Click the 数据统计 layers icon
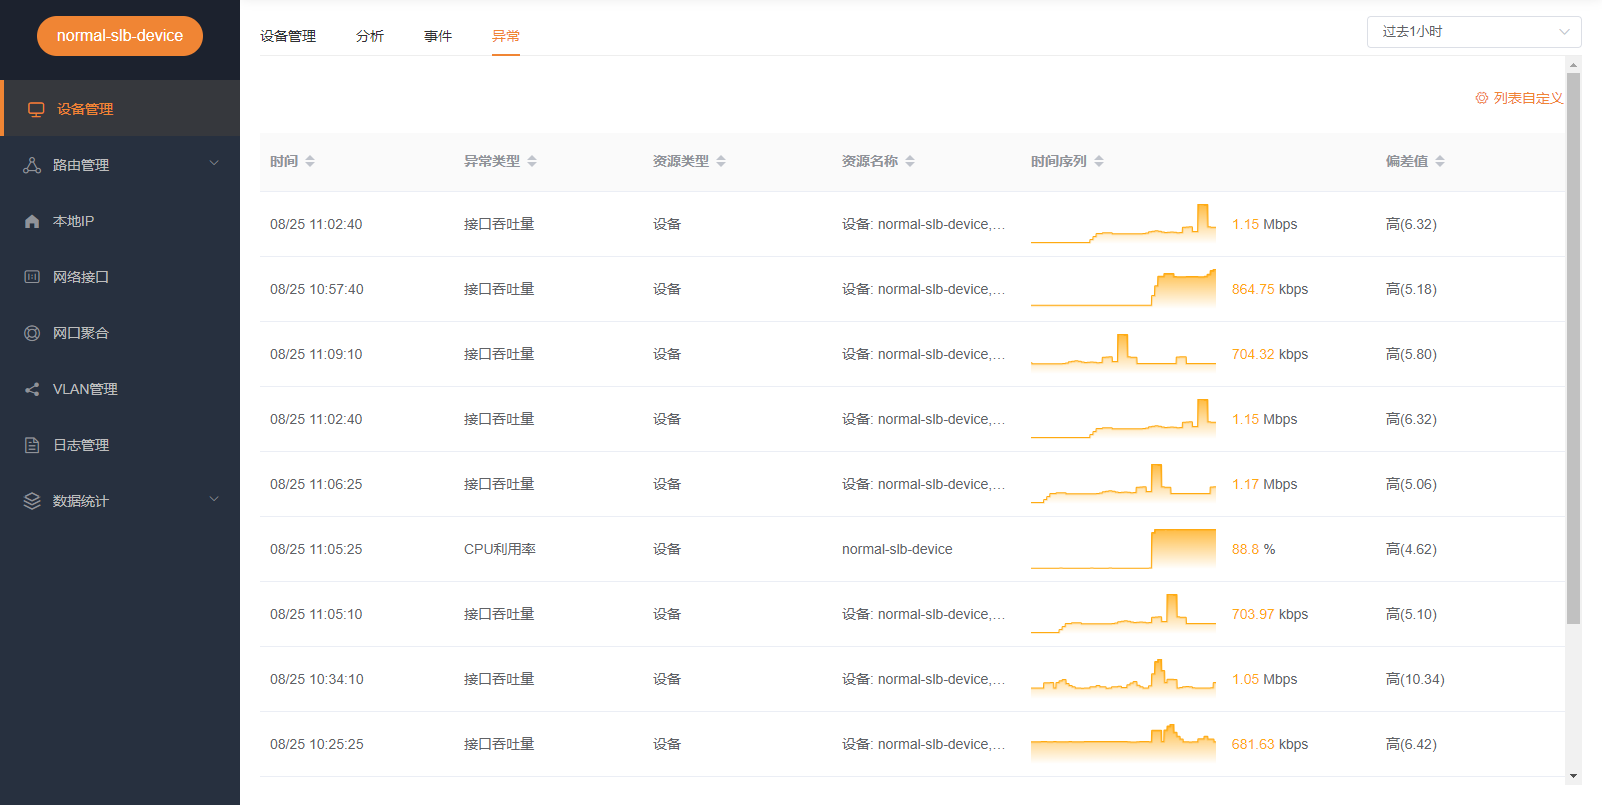The height and width of the screenshot is (805, 1602). tap(32, 501)
